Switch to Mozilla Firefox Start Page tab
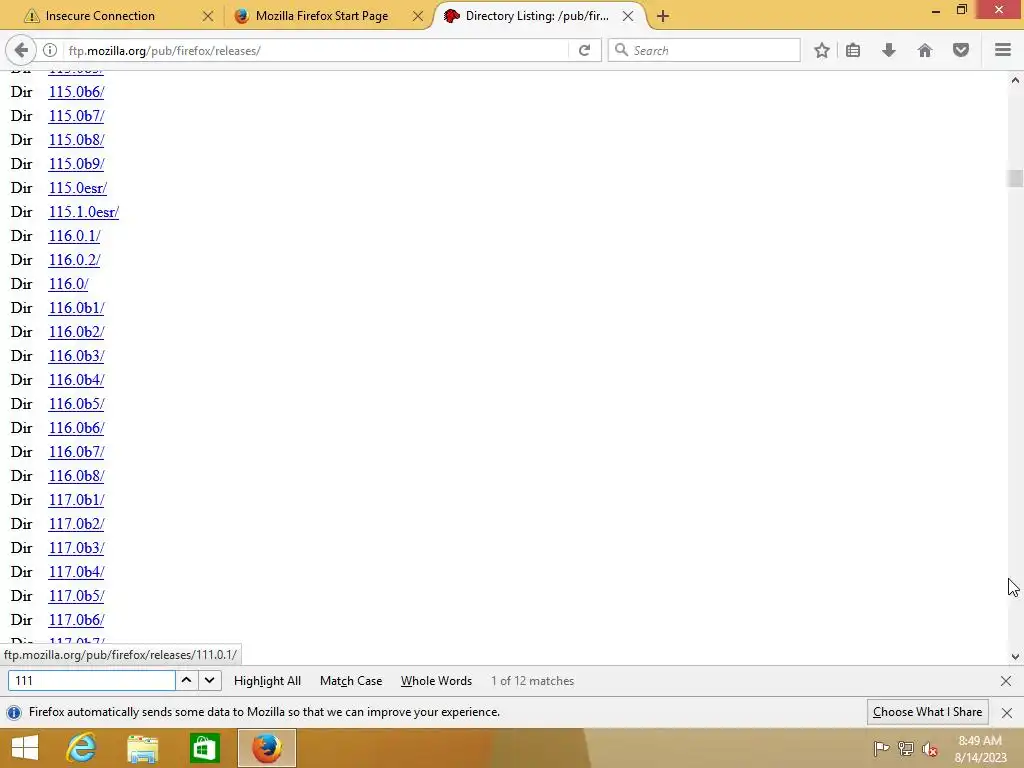This screenshot has height=768, width=1024. [321, 16]
